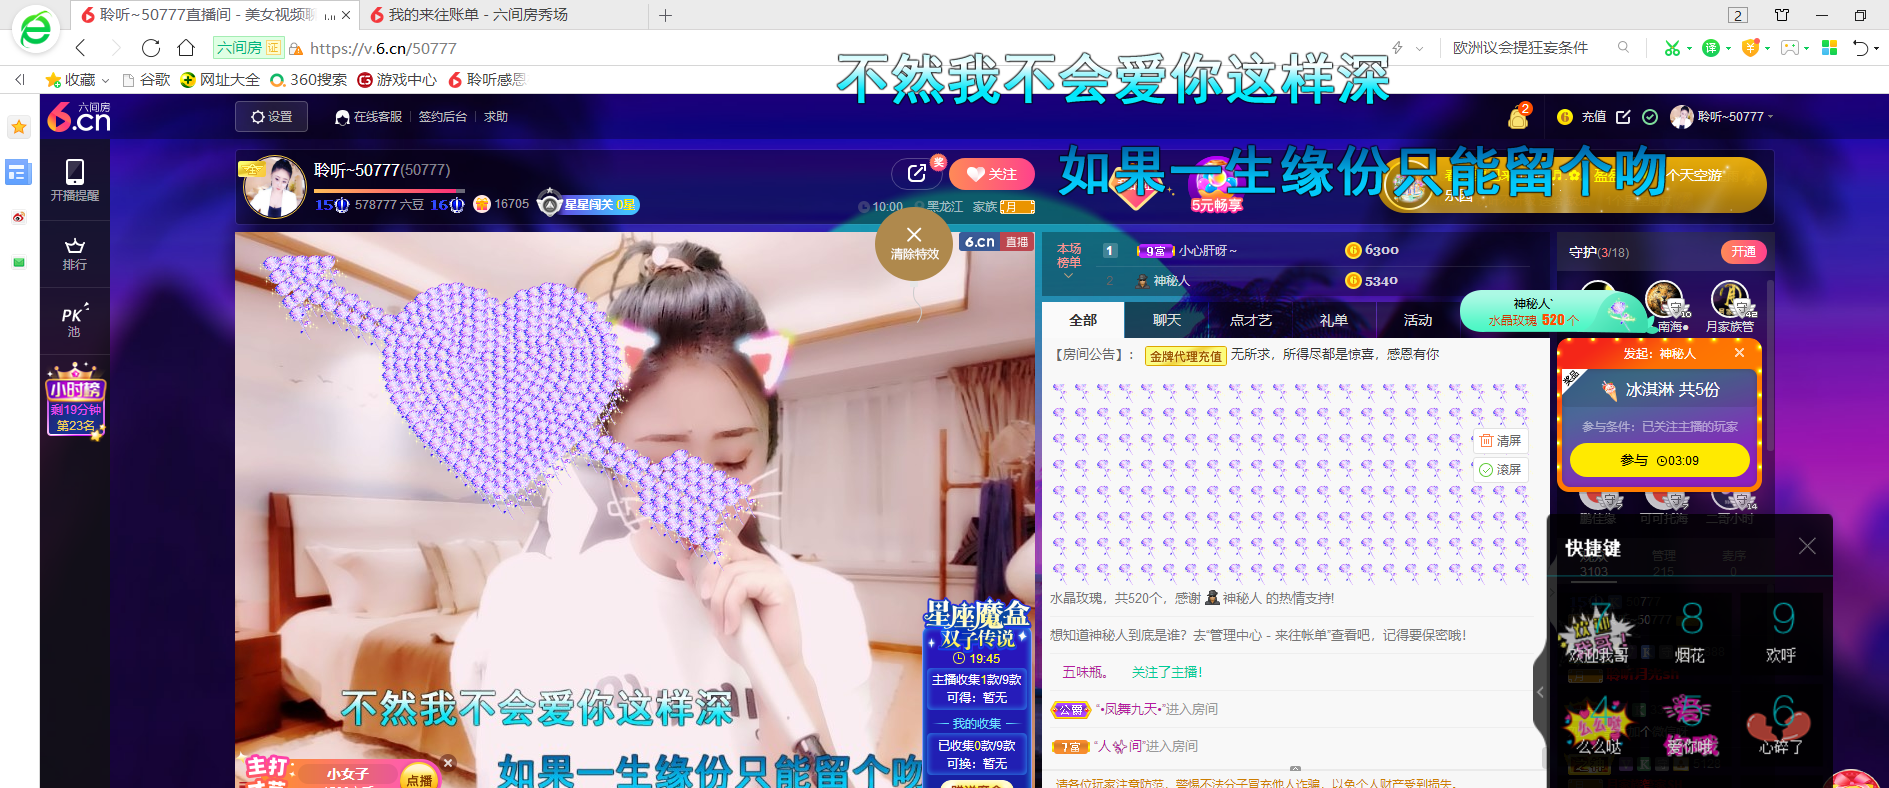
Task: Click the Weibo icon in browser sidebar
Action: pyautogui.click(x=18, y=217)
